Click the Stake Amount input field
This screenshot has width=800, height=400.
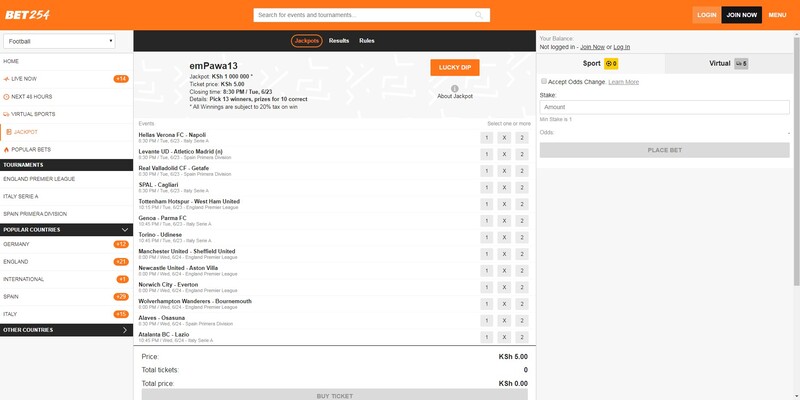point(665,107)
